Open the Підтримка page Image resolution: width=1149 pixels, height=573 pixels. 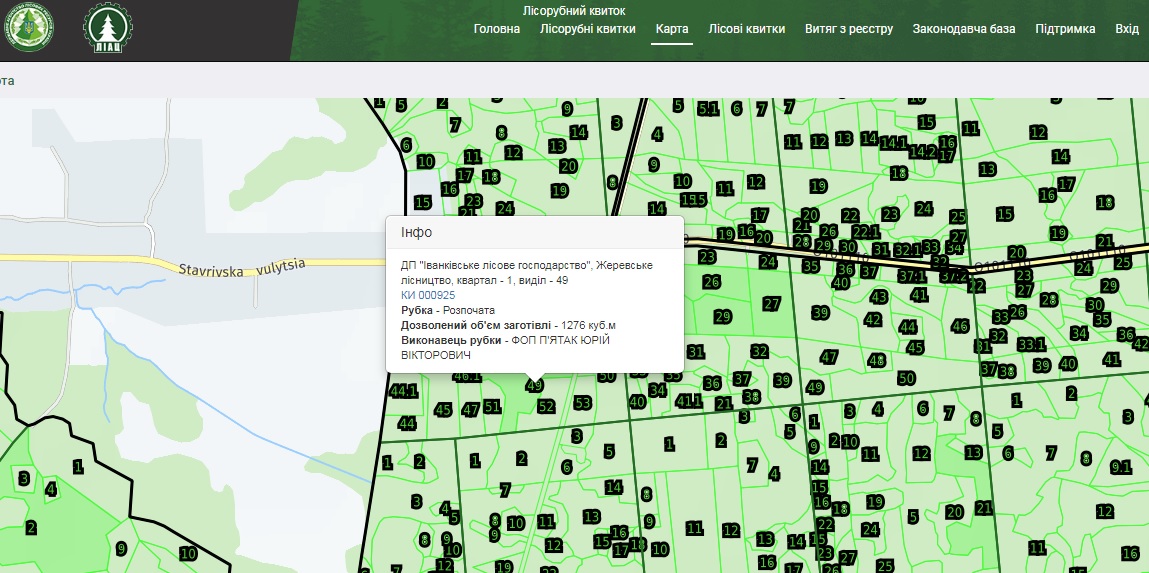pyautogui.click(x=1065, y=29)
